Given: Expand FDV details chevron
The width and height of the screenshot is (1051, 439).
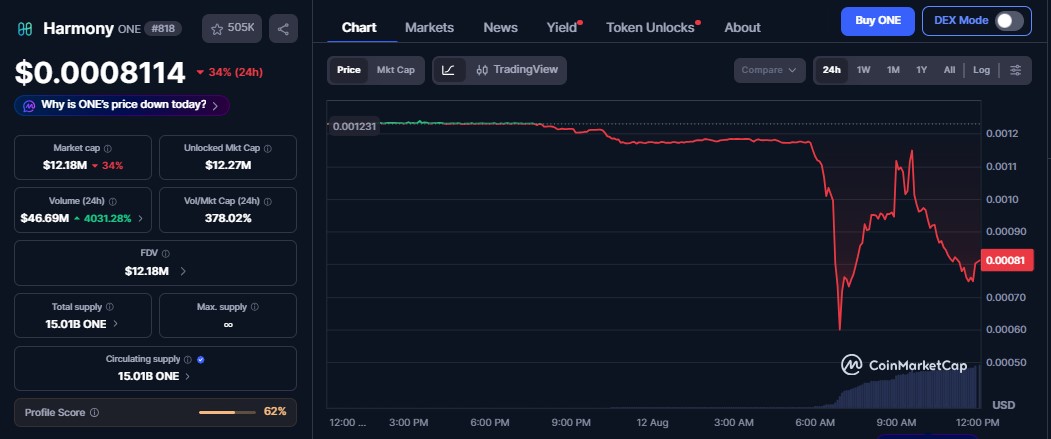Looking at the screenshot, I should pyautogui.click(x=183, y=271).
